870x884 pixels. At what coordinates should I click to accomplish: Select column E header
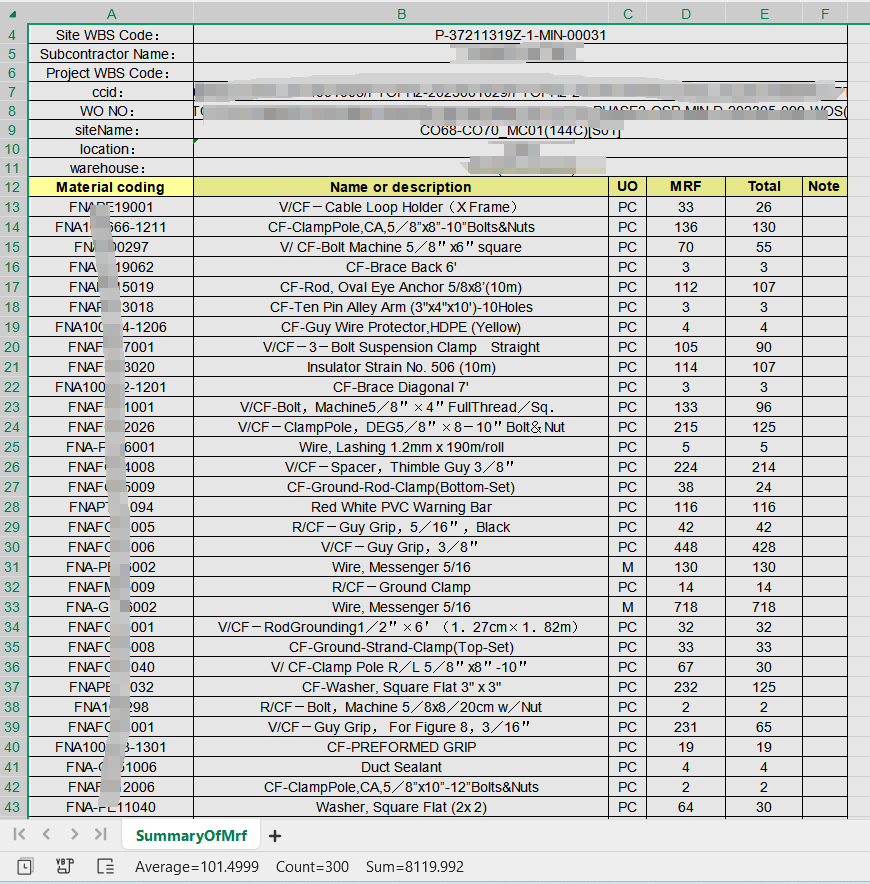pos(764,14)
